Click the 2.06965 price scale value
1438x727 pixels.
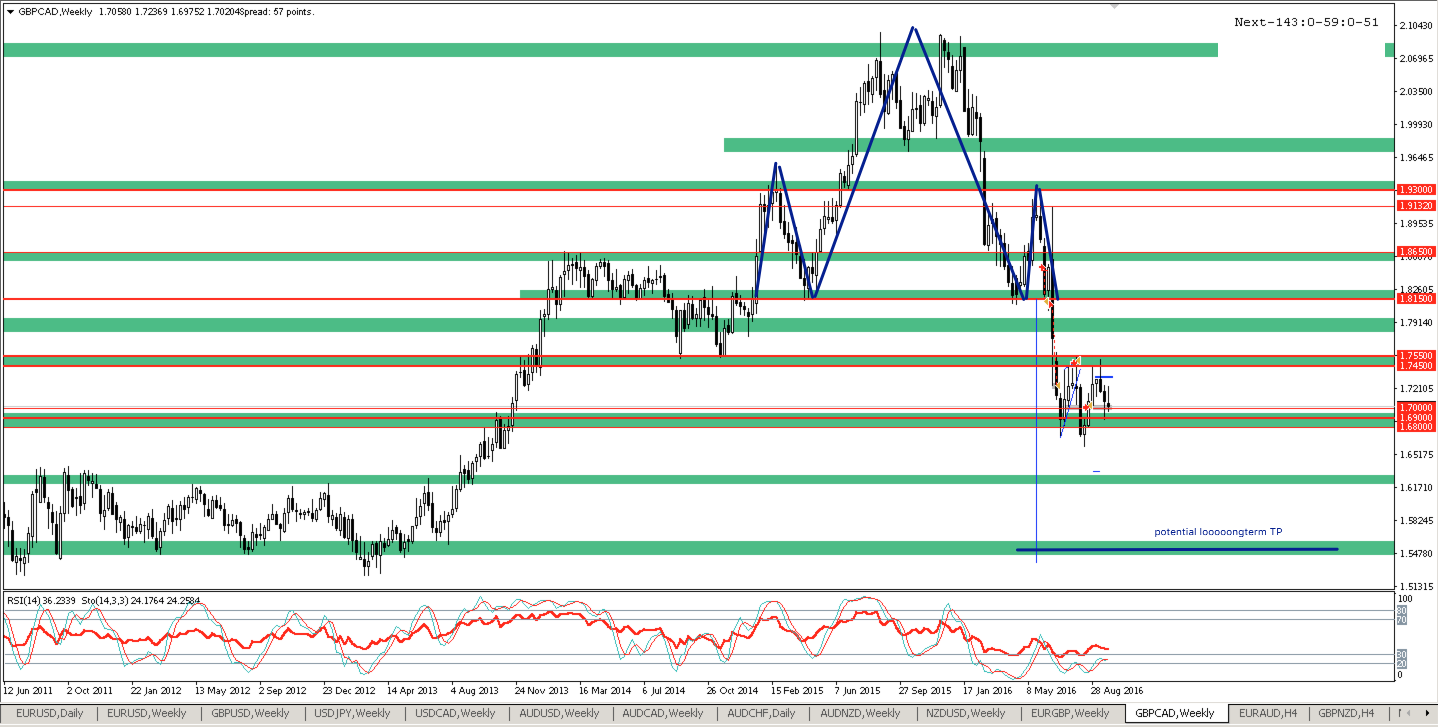[x=1417, y=58]
